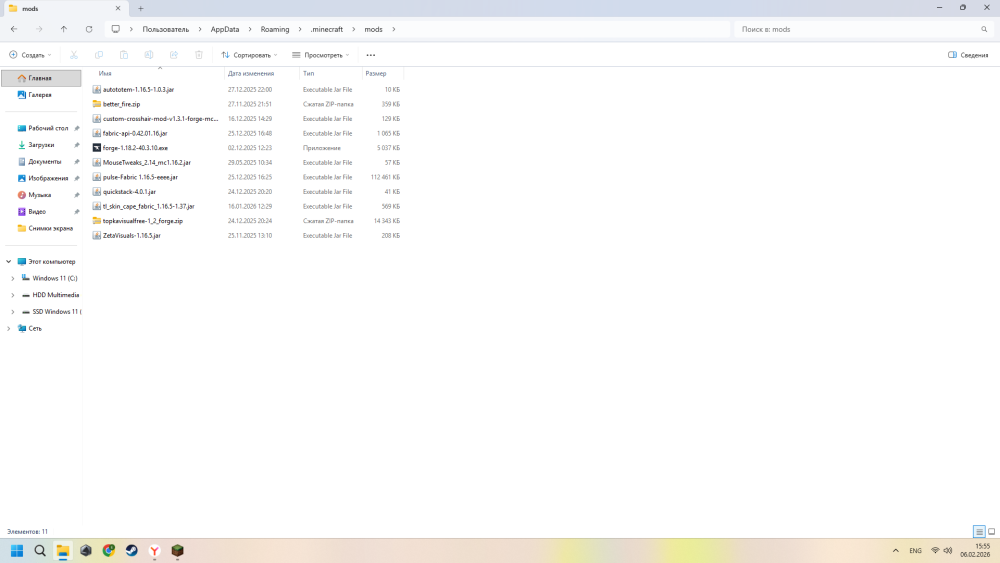Screen dimensions: 1000x563
Task: Open the Создать new item dropdown
Action: point(30,55)
